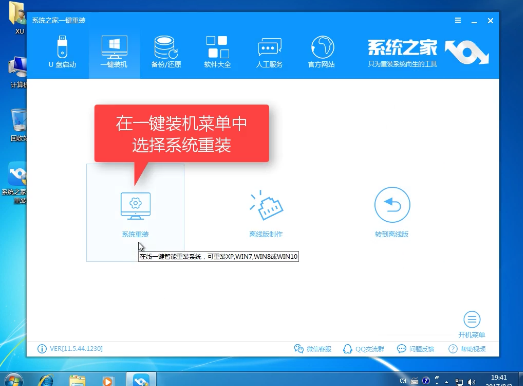Open the 微信客服 link

[319, 349]
